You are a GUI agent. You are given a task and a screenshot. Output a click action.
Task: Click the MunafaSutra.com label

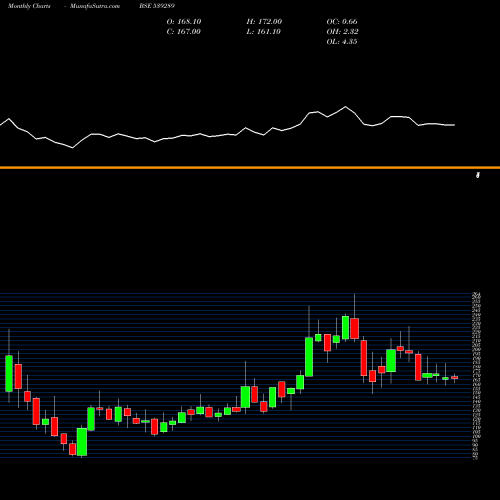[95, 6]
